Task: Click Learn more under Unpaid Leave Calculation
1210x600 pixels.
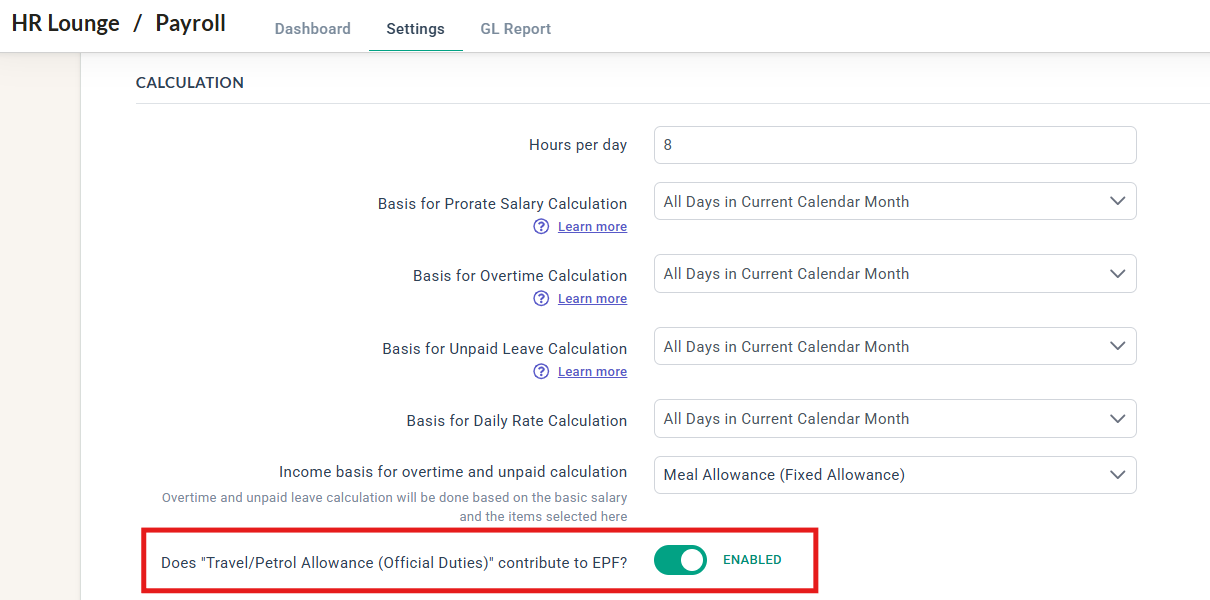Action: (592, 372)
